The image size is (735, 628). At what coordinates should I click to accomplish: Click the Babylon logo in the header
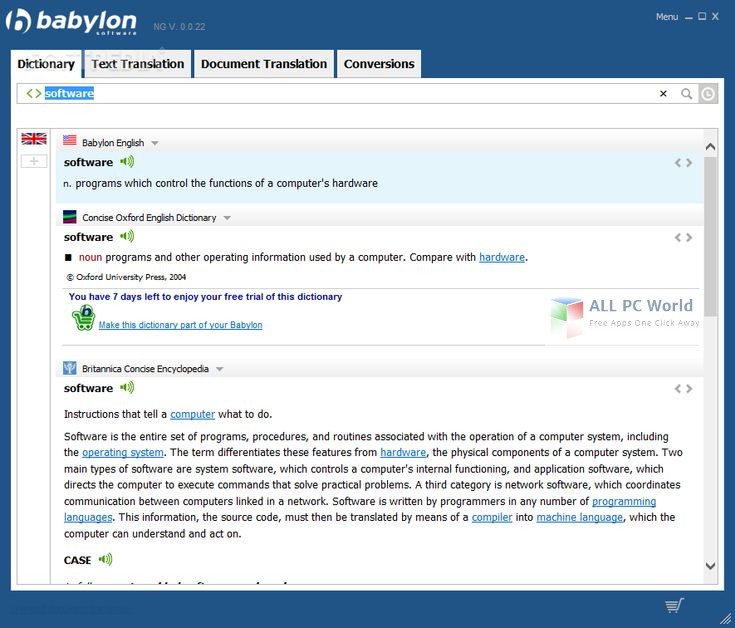(x=72, y=22)
